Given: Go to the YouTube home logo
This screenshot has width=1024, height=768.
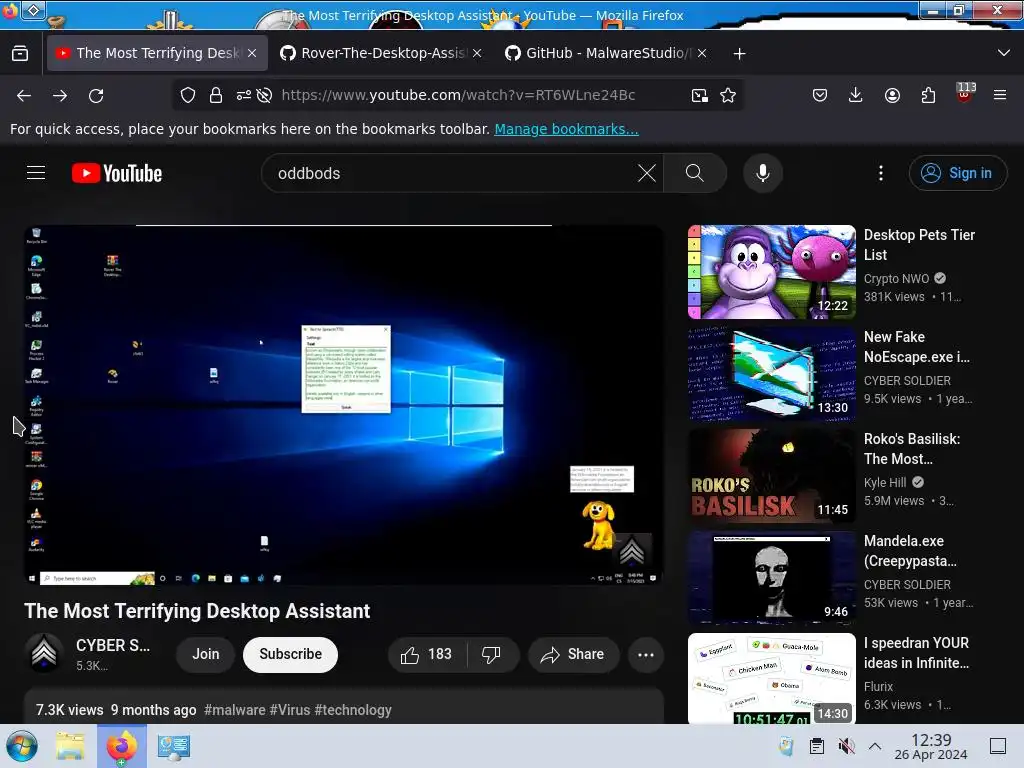Looking at the screenshot, I should click(x=117, y=173).
